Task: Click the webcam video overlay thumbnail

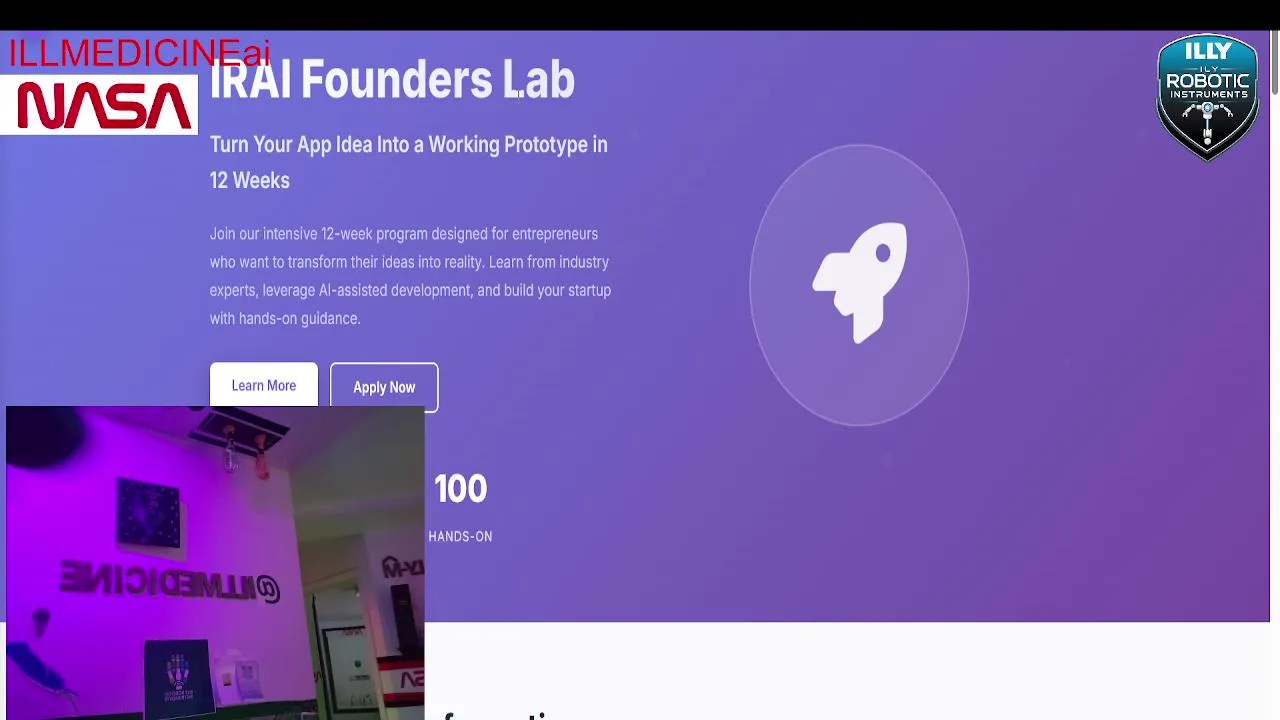Action: [215, 562]
